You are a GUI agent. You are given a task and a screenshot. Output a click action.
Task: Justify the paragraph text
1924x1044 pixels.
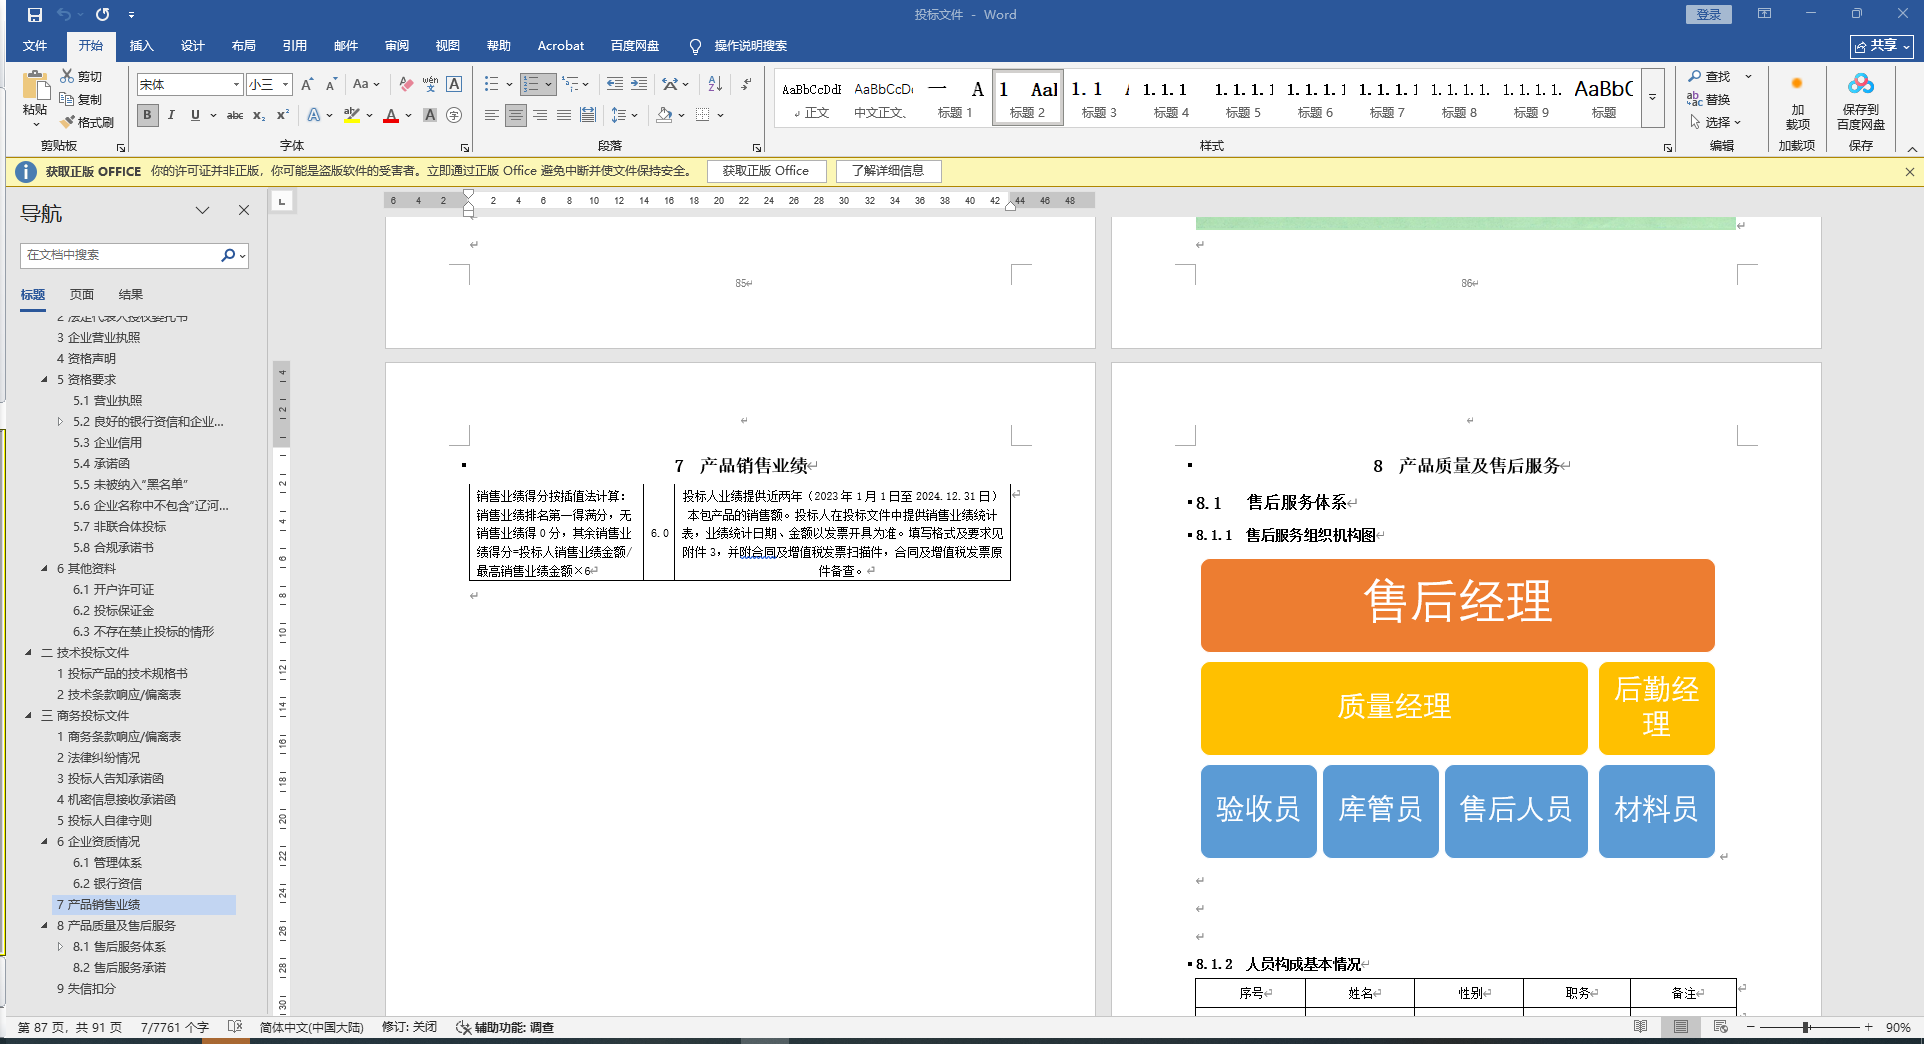click(564, 115)
